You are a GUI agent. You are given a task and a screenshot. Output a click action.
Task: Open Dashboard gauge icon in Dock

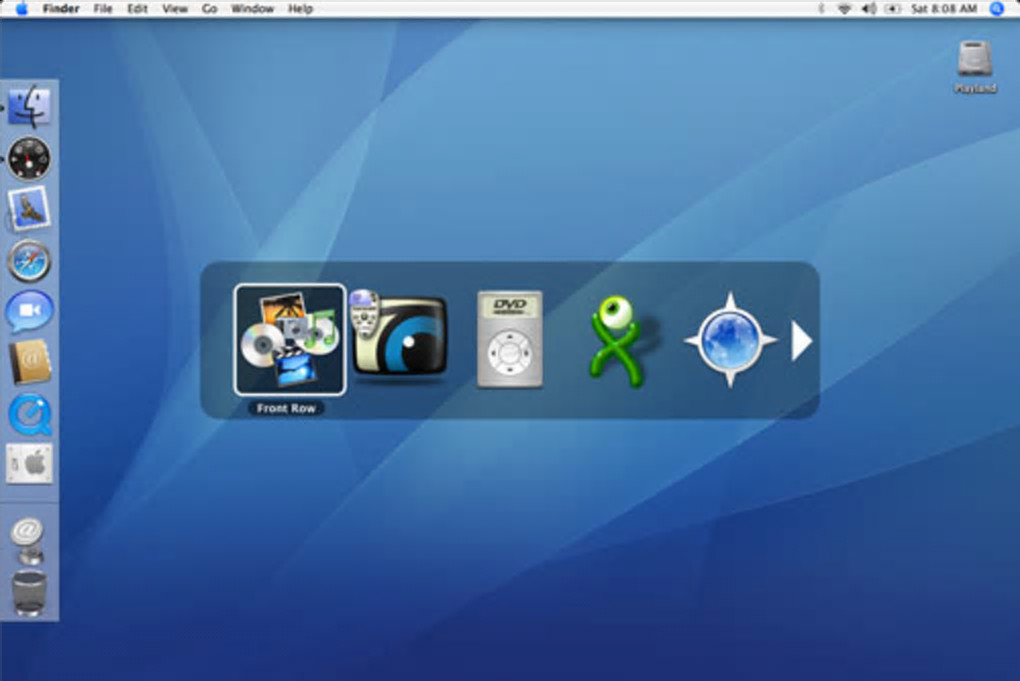click(29, 158)
